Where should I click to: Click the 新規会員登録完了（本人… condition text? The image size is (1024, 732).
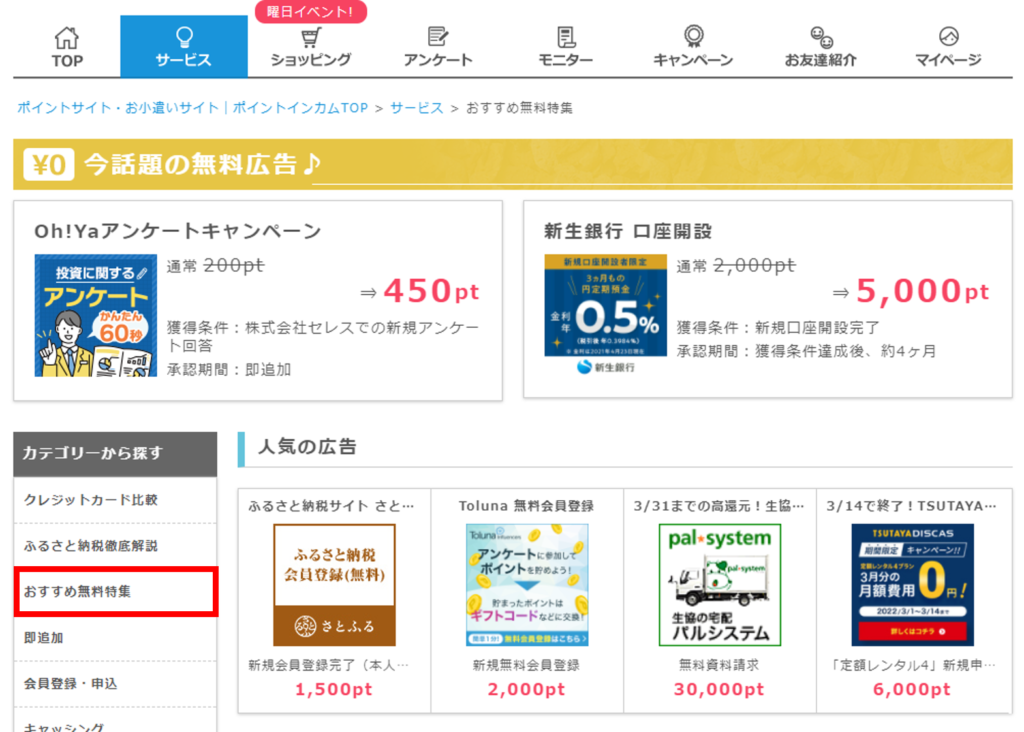point(328,665)
